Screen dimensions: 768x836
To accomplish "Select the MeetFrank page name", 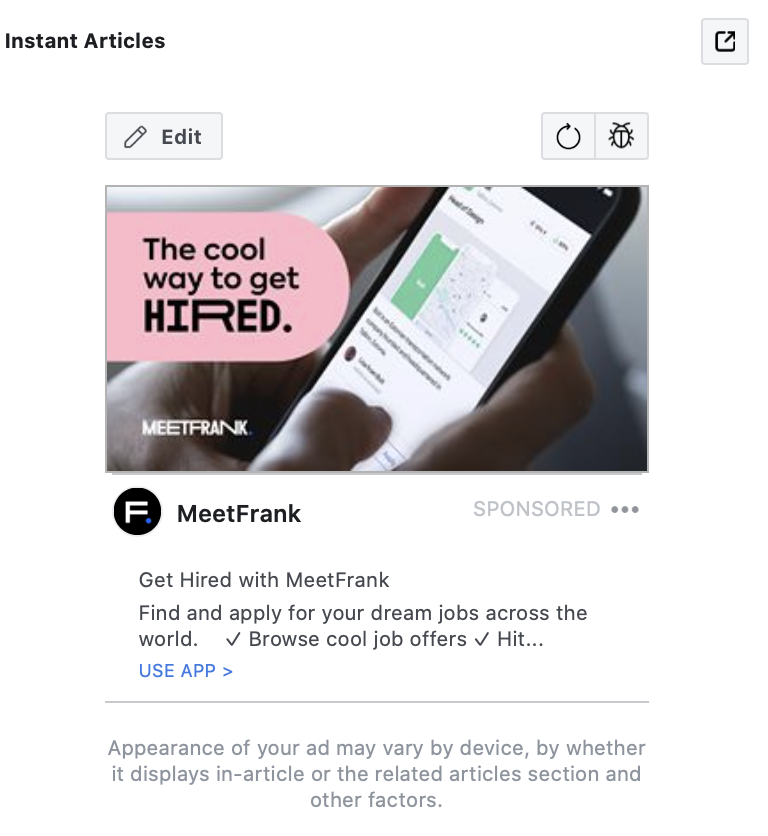I will (238, 513).
